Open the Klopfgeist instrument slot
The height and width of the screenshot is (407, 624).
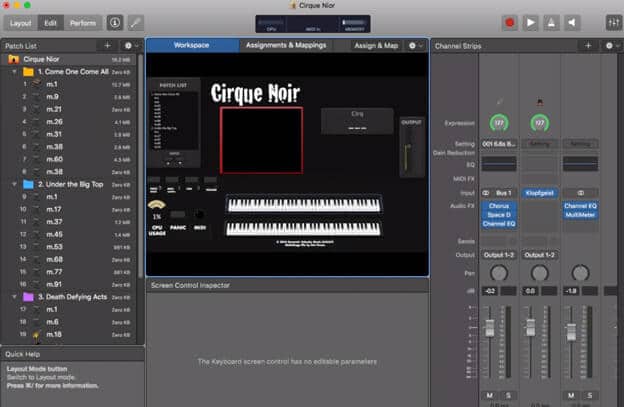[540, 193]
